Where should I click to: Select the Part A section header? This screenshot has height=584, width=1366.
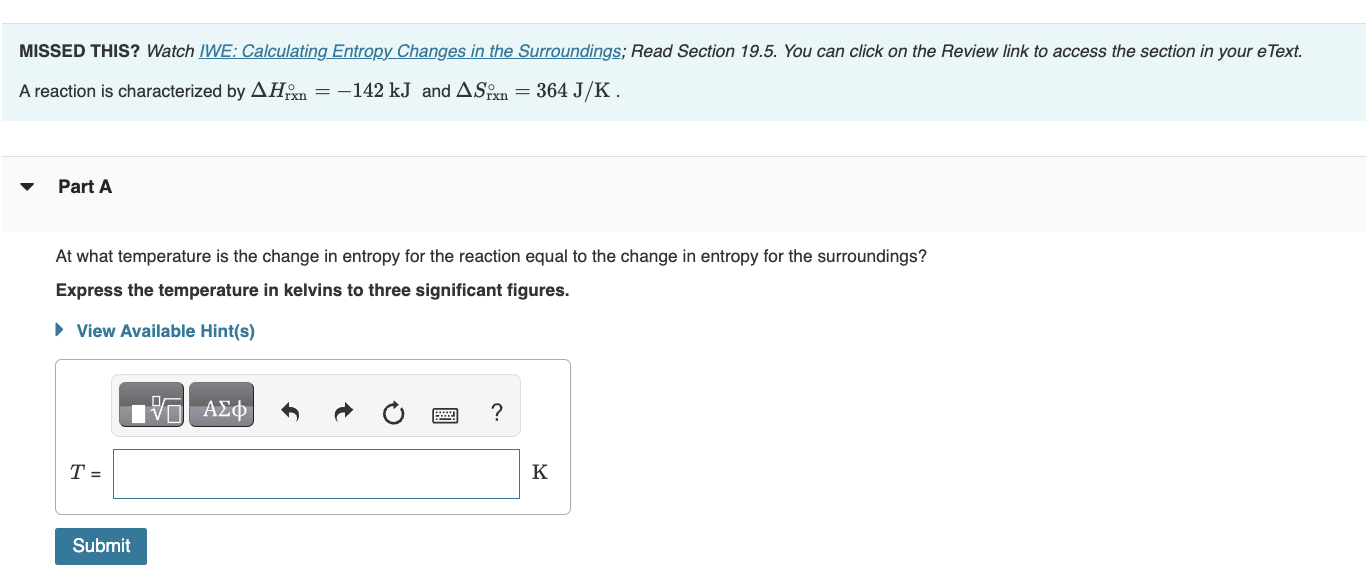85,186
